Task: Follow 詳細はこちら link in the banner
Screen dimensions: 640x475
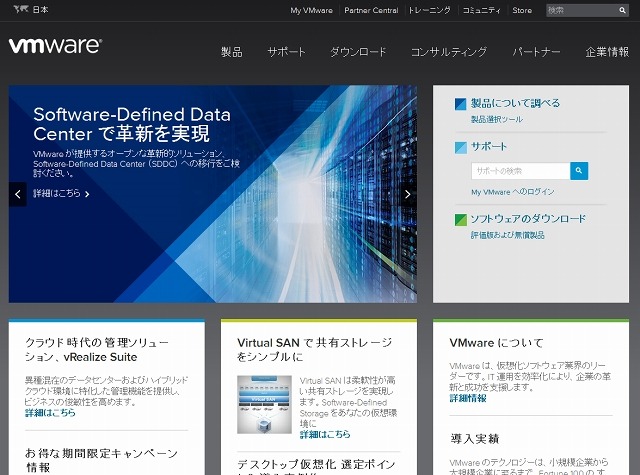Action: [x=57, y=193]
